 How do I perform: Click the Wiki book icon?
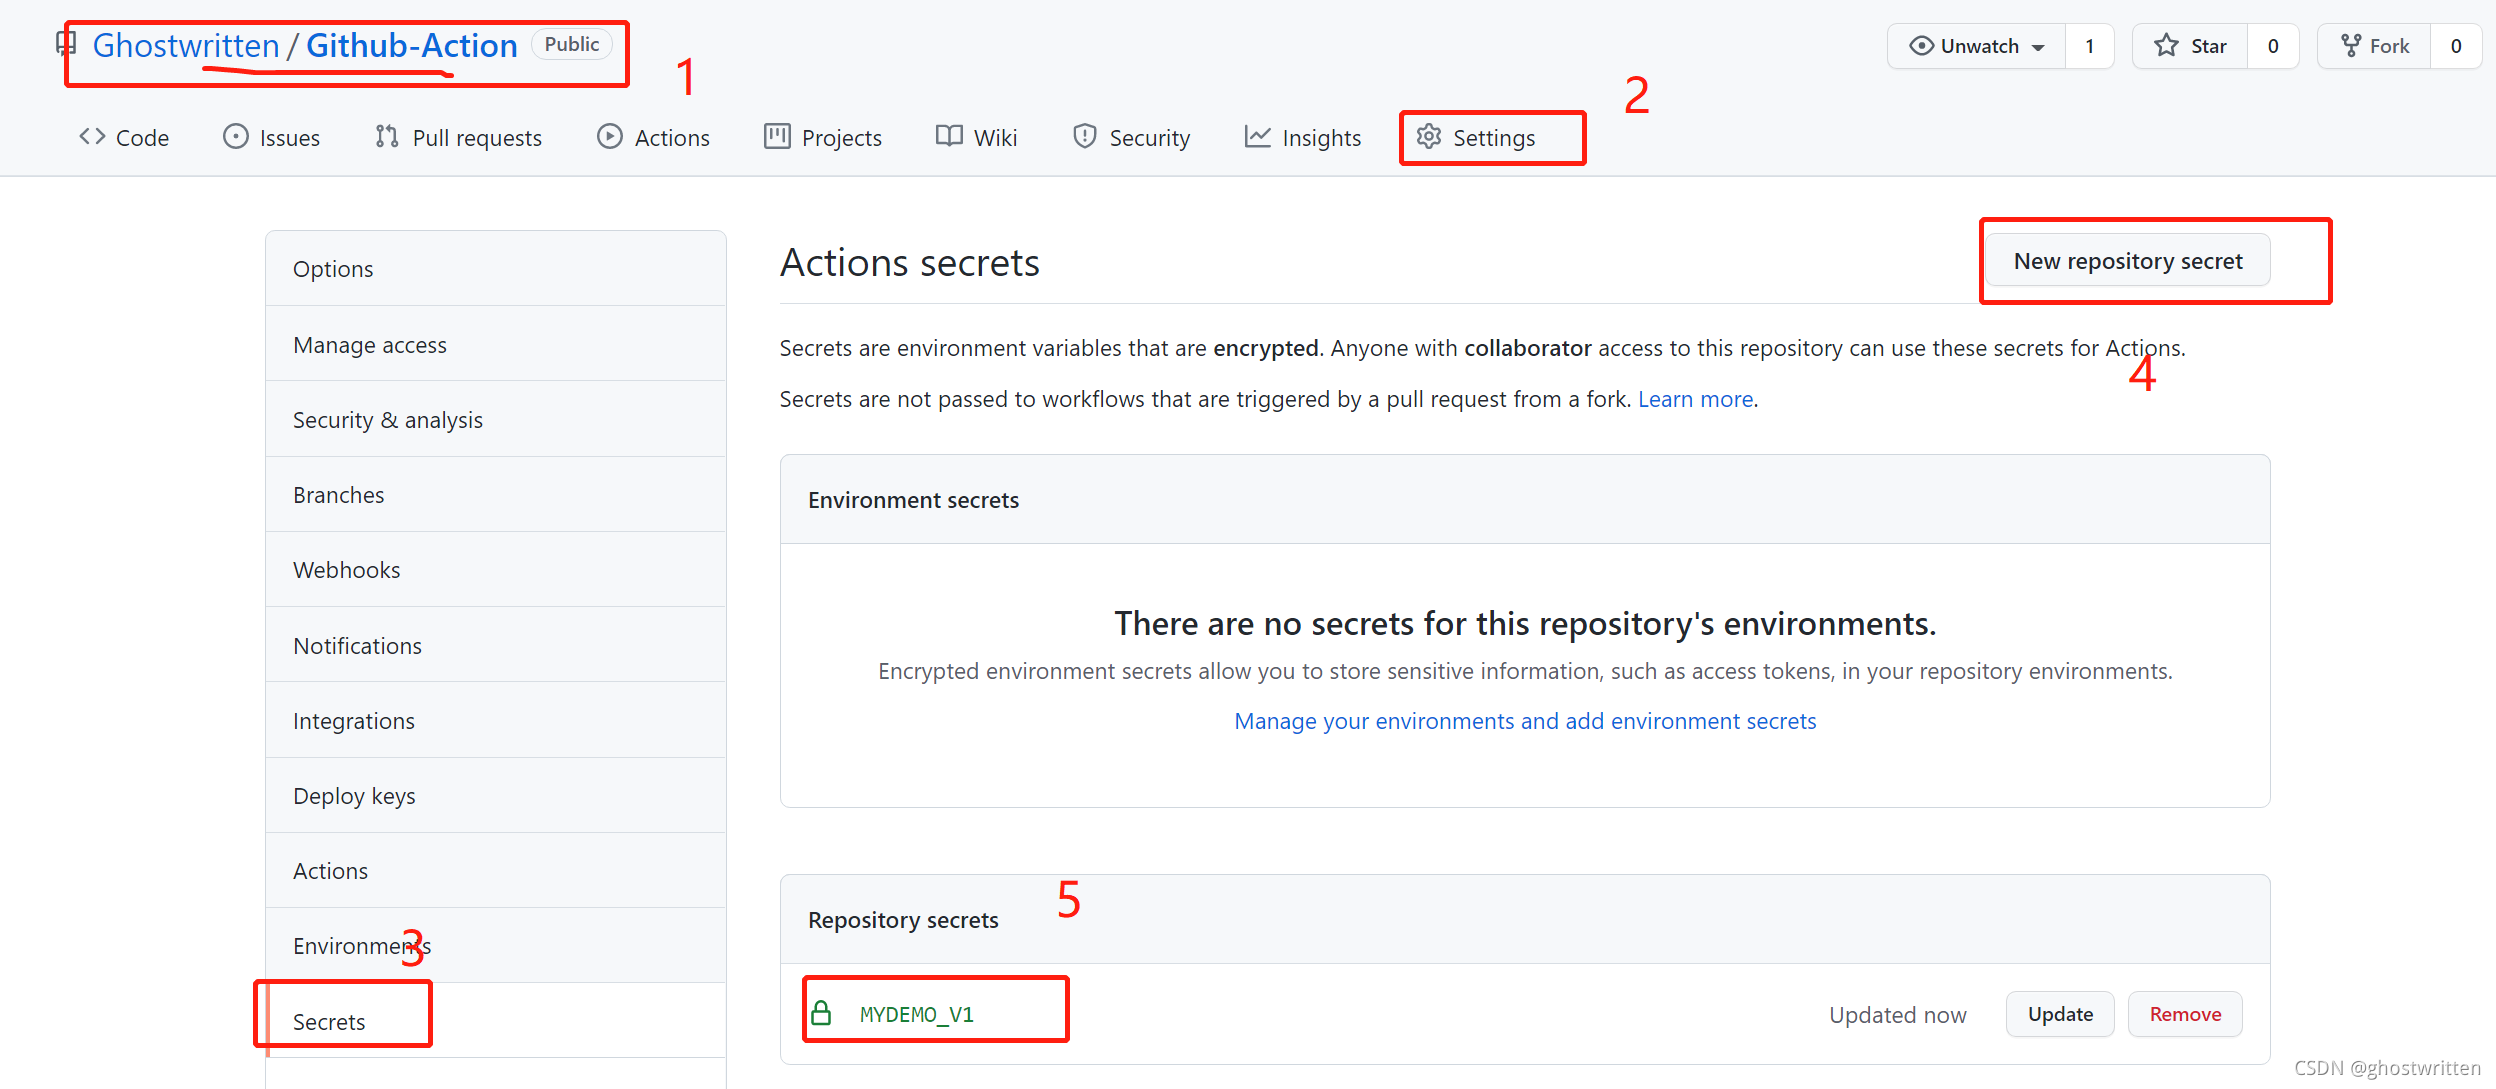click(x=949, y=137)
